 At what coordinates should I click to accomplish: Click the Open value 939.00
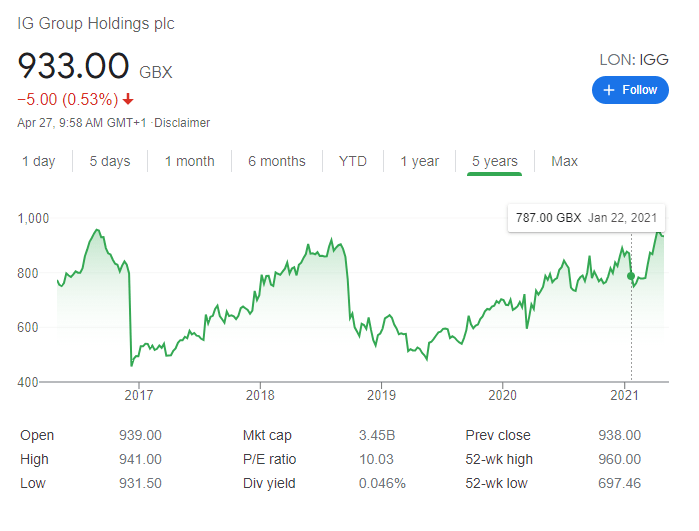[140, 435]
